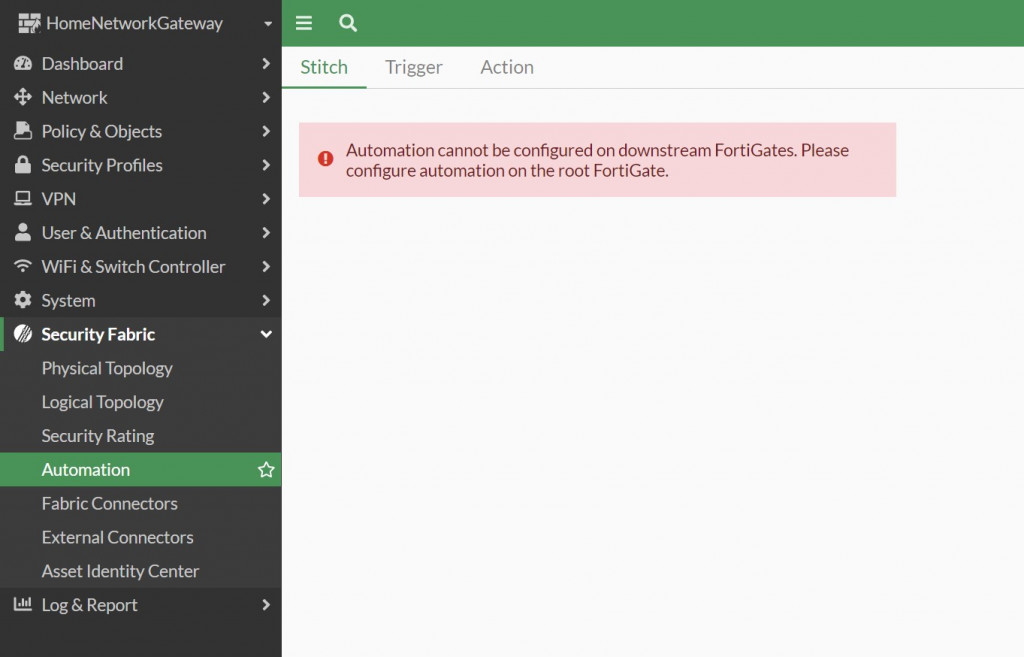The image size is (1024, 657).
Task: Click the Policy & Objects icon
Action: (23, 131)
